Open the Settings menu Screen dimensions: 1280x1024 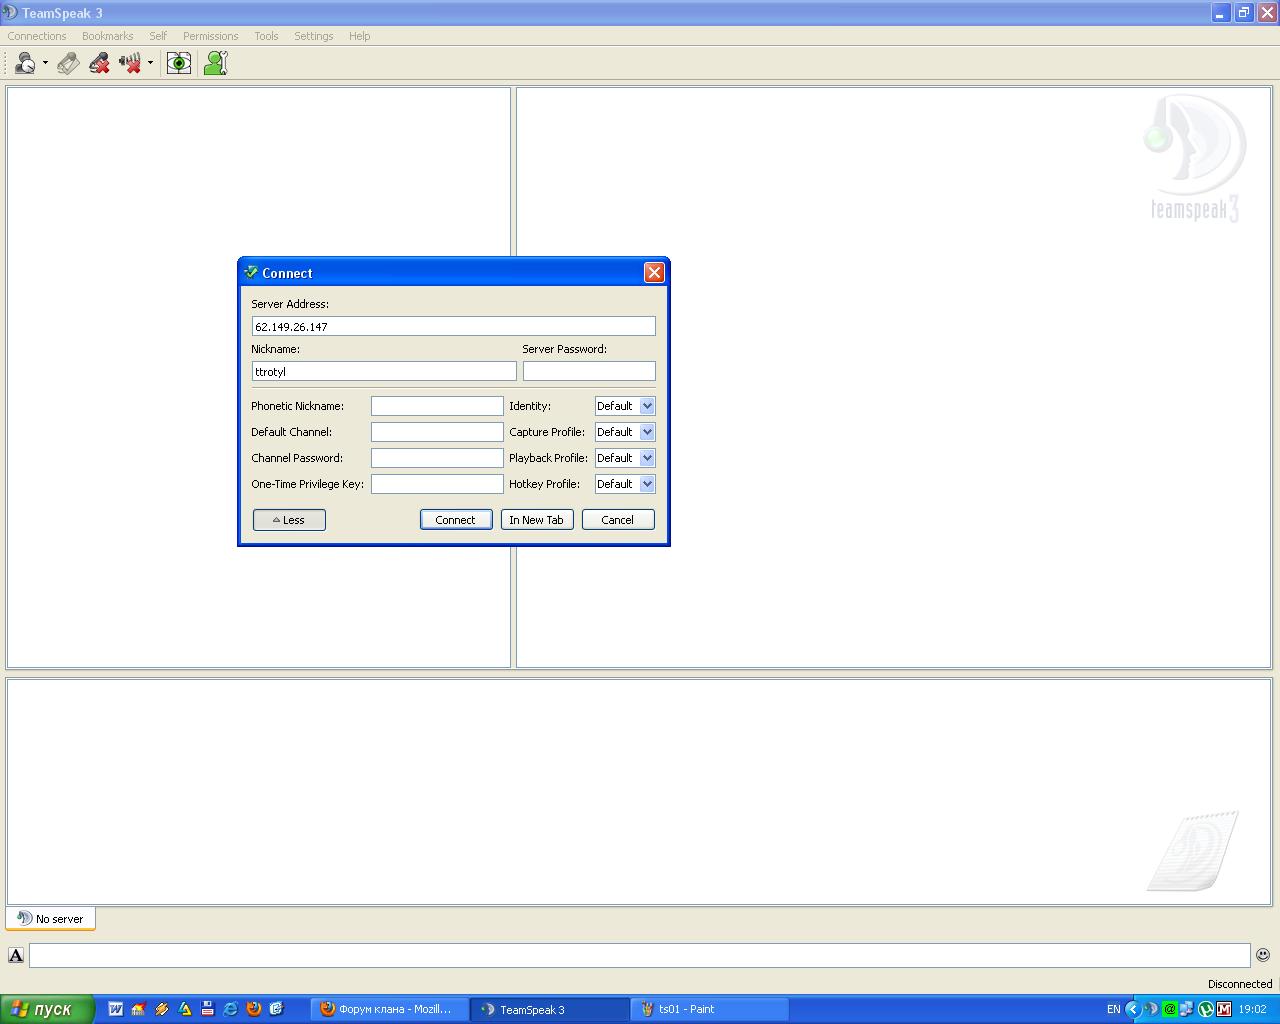pyautogui.click(x=313, y=36)
